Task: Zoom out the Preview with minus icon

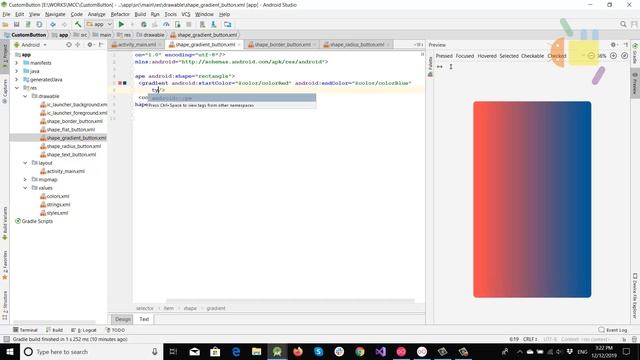Action: 591,56
